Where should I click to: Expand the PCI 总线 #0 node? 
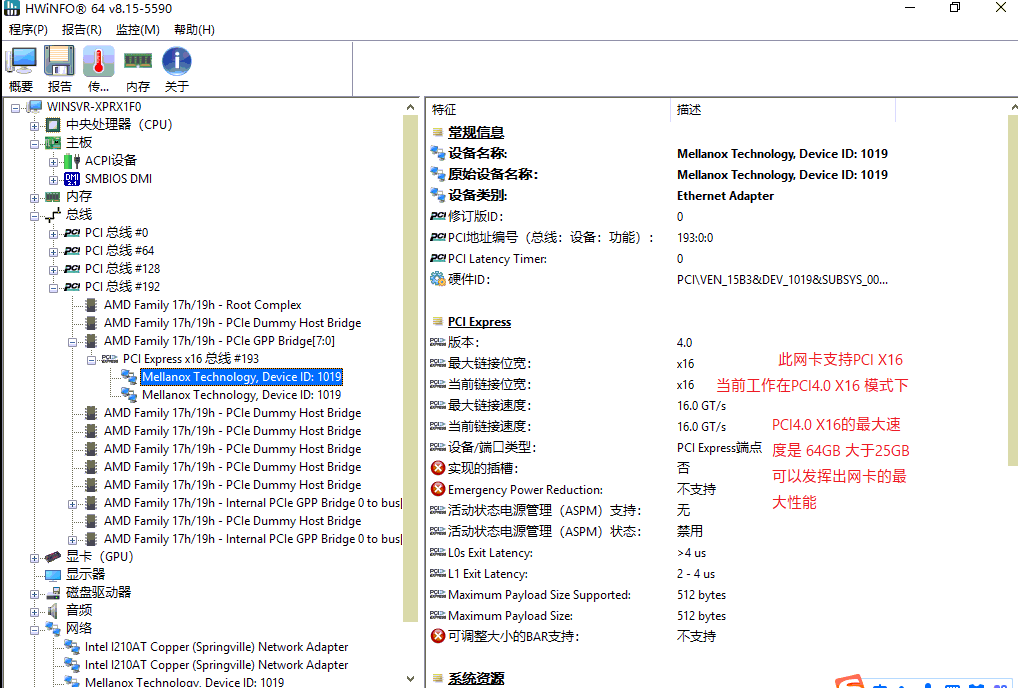tap(54, 233)
